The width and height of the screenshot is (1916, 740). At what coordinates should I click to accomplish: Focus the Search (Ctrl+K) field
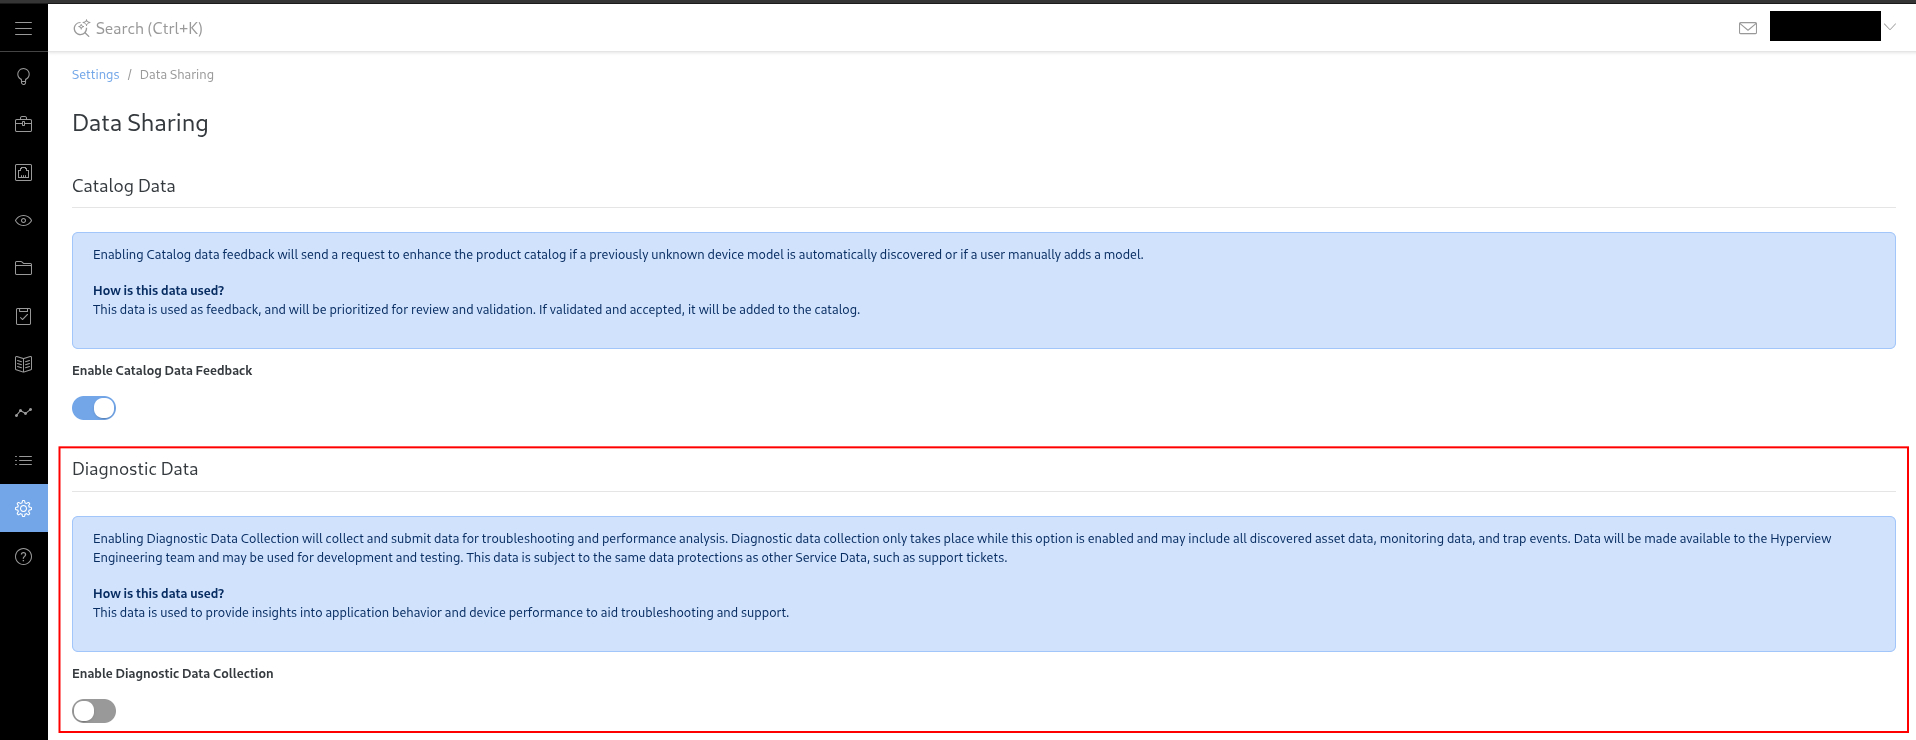click(x=149, y=28)
